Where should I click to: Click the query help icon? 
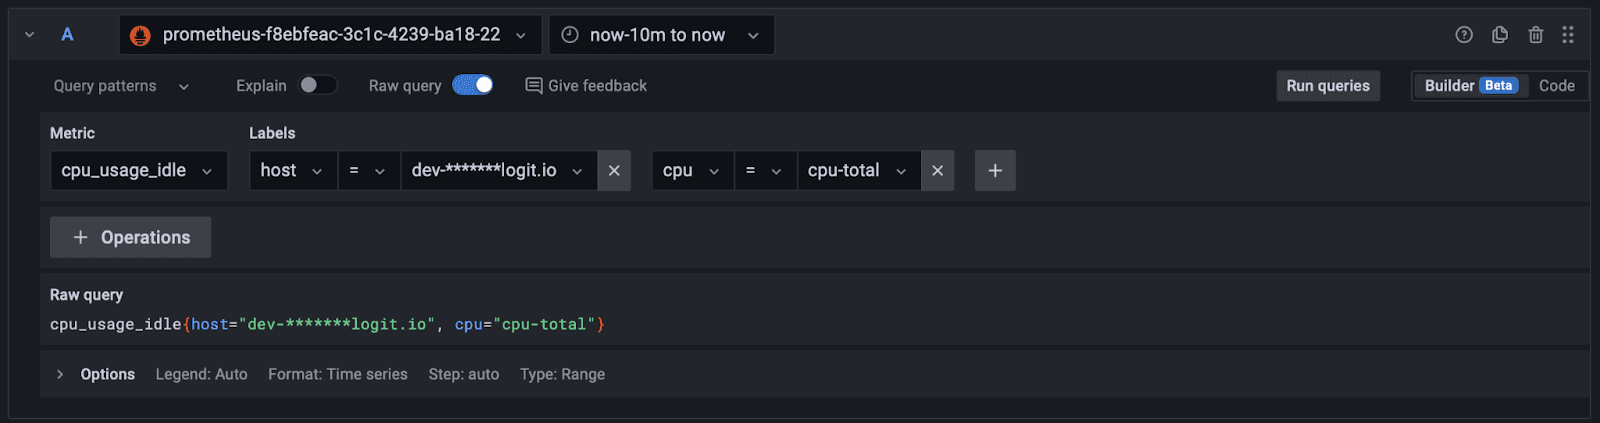point(1464,35)
